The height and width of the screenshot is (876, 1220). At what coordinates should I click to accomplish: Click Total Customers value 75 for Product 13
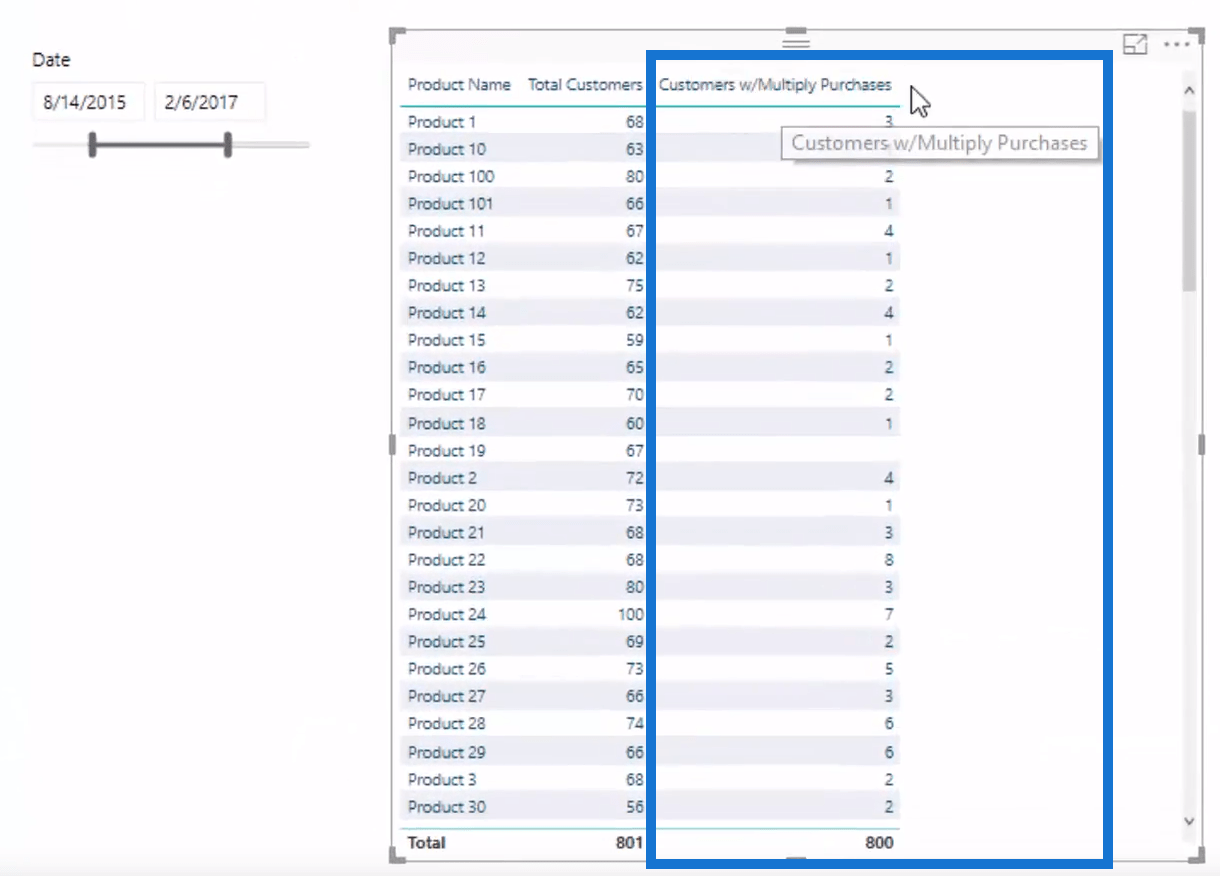click(635, 286)
